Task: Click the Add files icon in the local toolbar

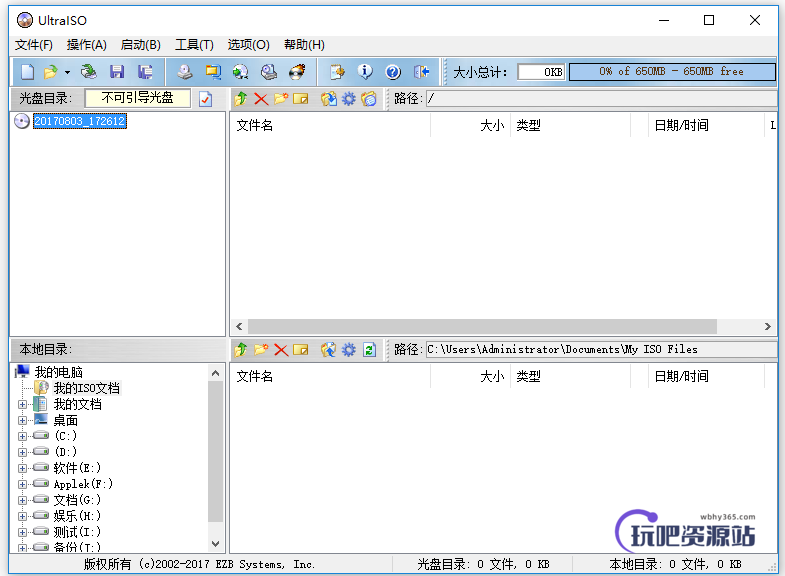Action: pyautogui.click(x=328, y=349)
